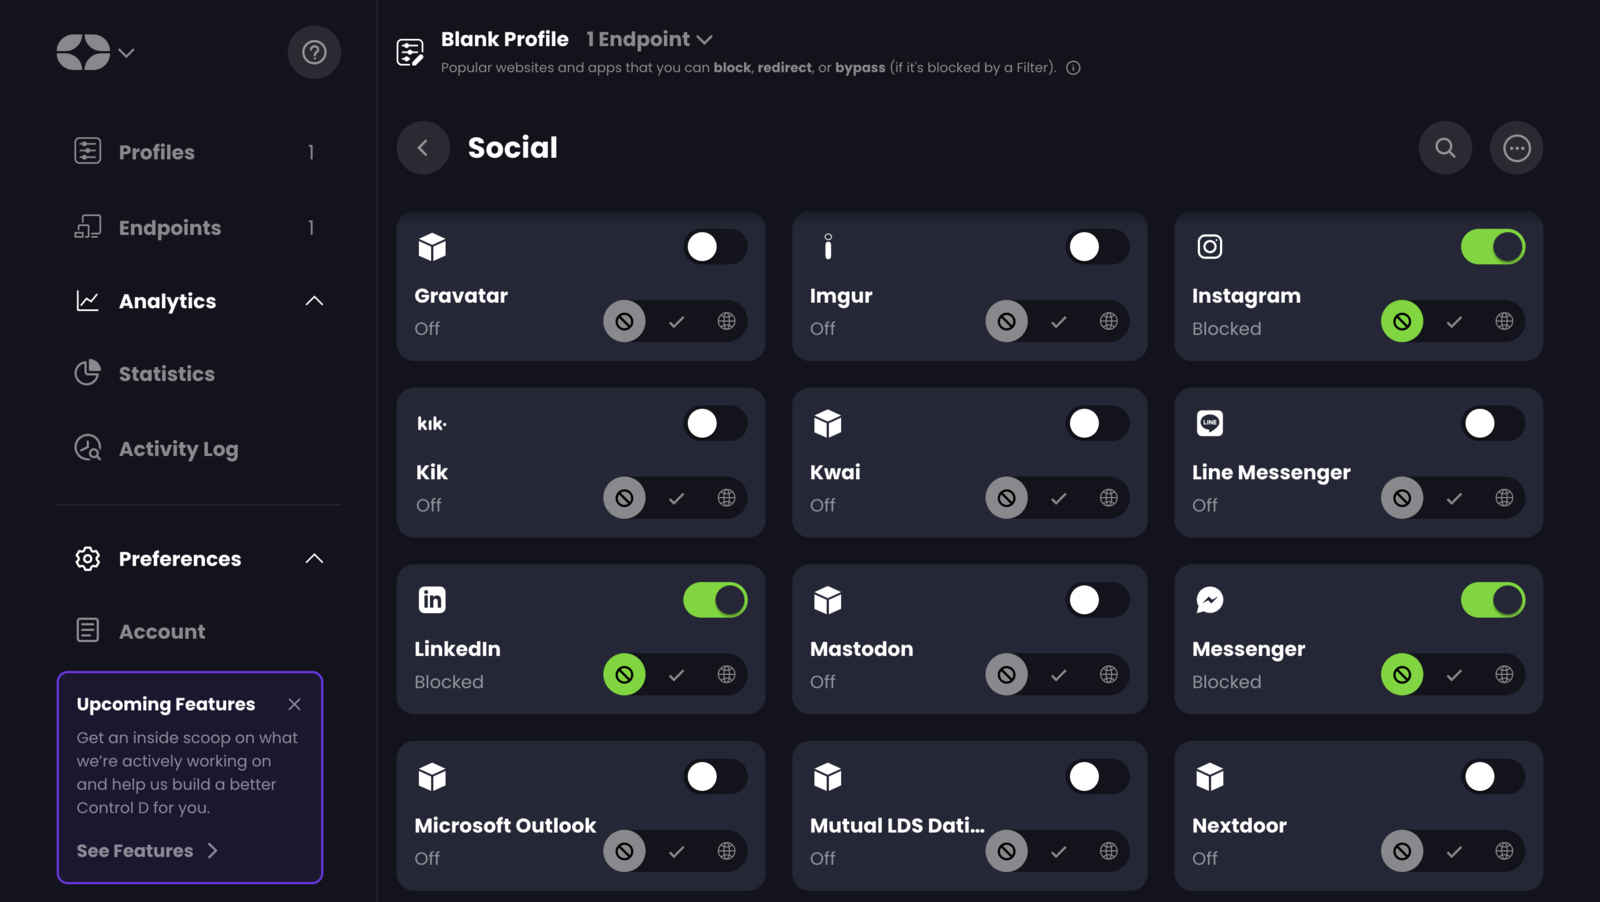Click the help question mark icon
Viewport: 1600px width, 902px height.
(x=314, y=52)
